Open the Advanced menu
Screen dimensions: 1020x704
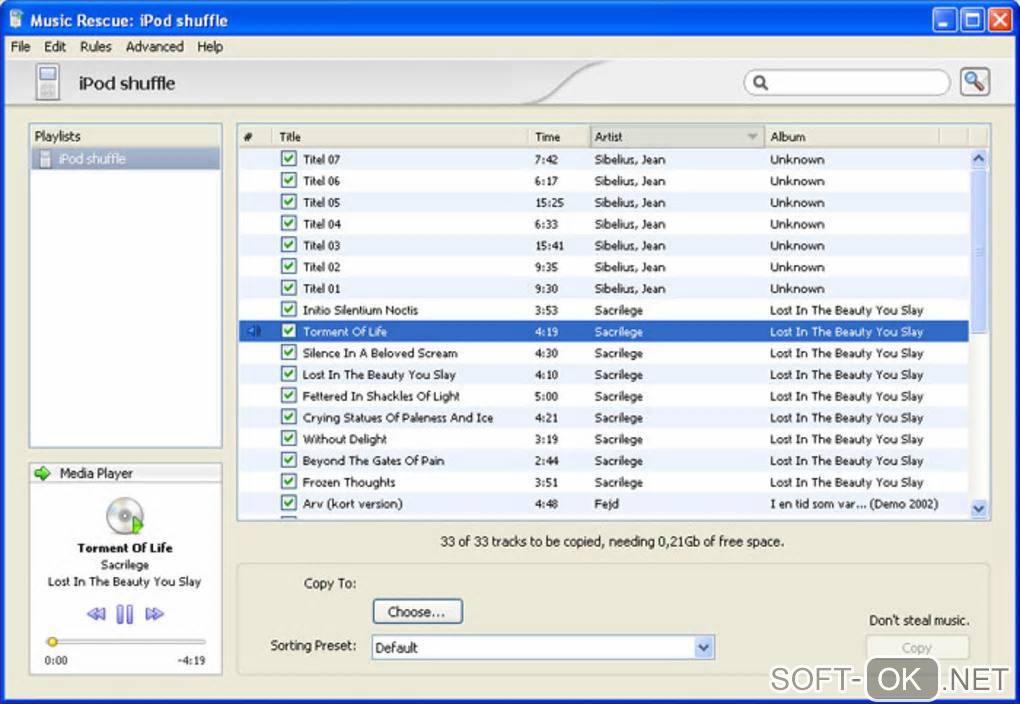point(155,47)
